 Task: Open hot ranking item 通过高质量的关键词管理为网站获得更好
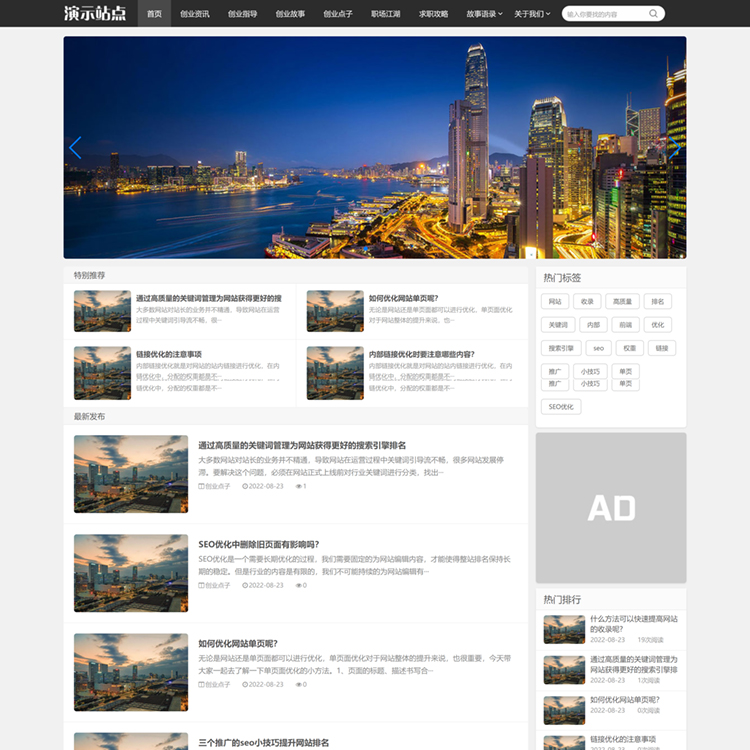coord(634,664)
